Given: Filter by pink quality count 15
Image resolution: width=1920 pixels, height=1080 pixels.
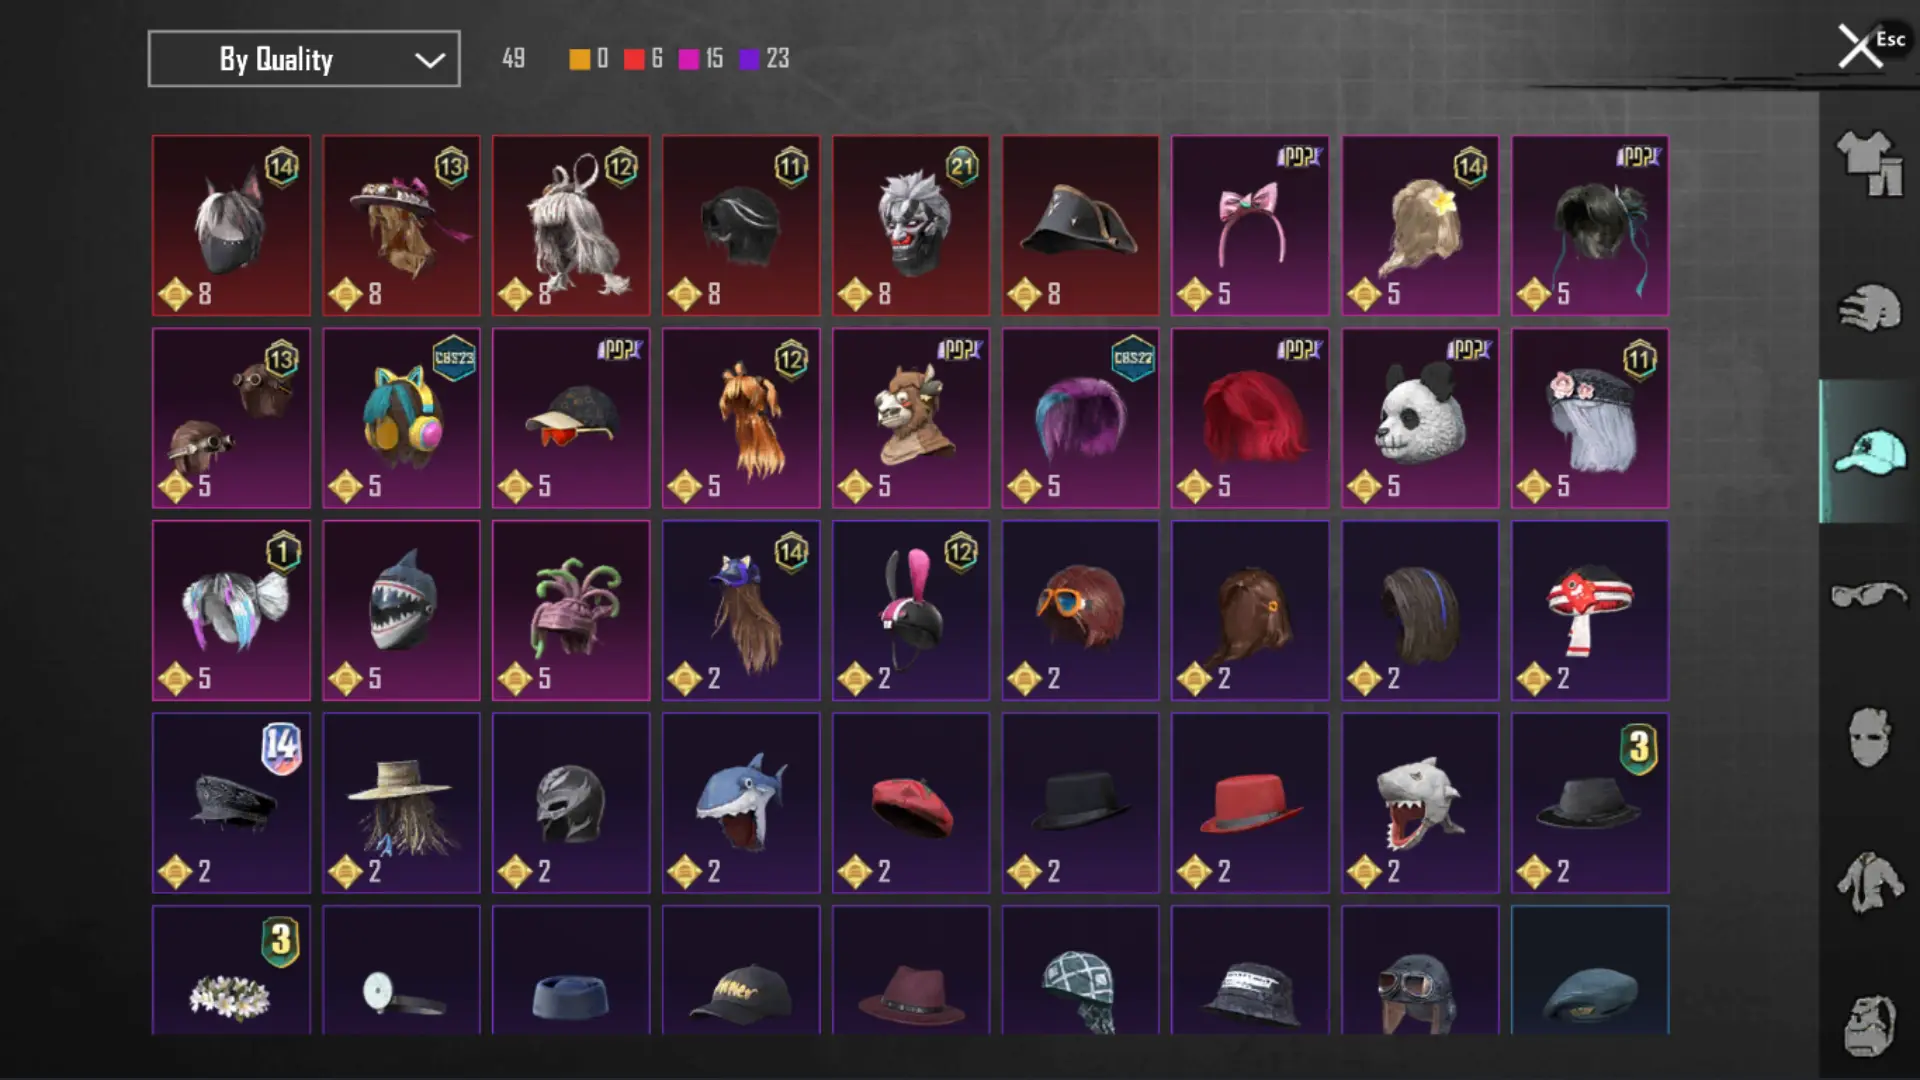Looking at the screenshot, I should (701, 59).
